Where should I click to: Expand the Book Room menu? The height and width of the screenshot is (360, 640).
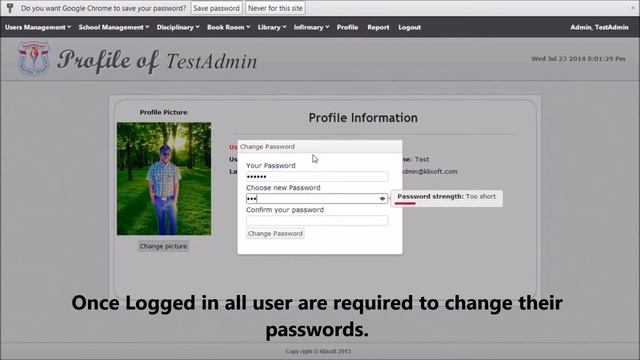229,27
